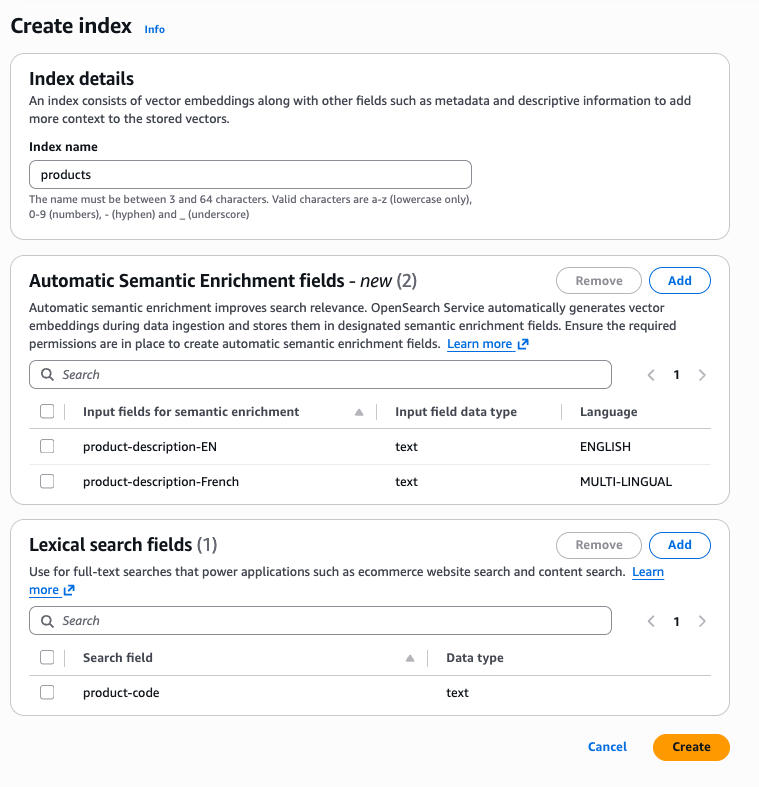Click the Index name input field
The width and height of the screenshot is (759, 787).
(250, 175)
